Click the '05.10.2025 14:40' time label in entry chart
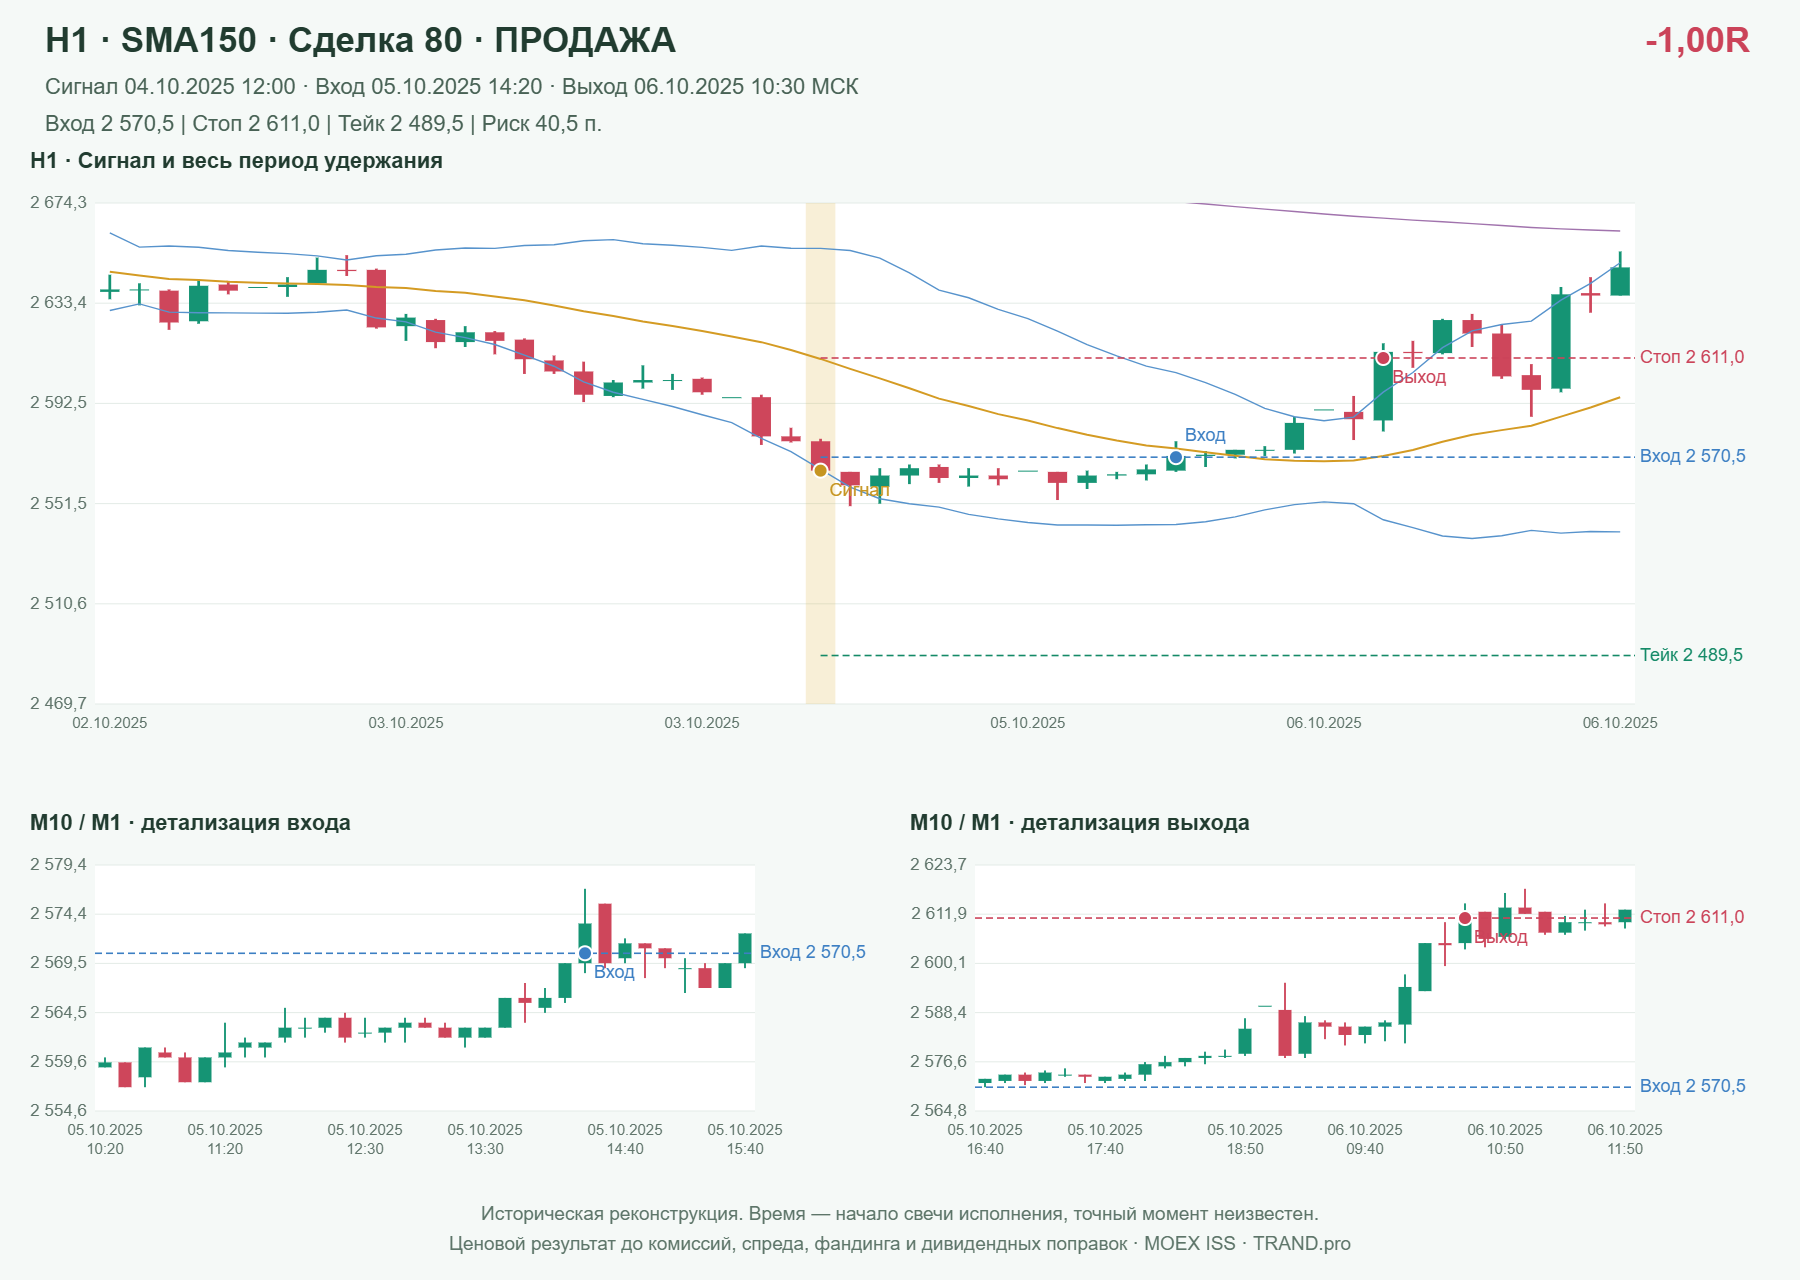1800x1280 pixels. [x=625, y=1139]
